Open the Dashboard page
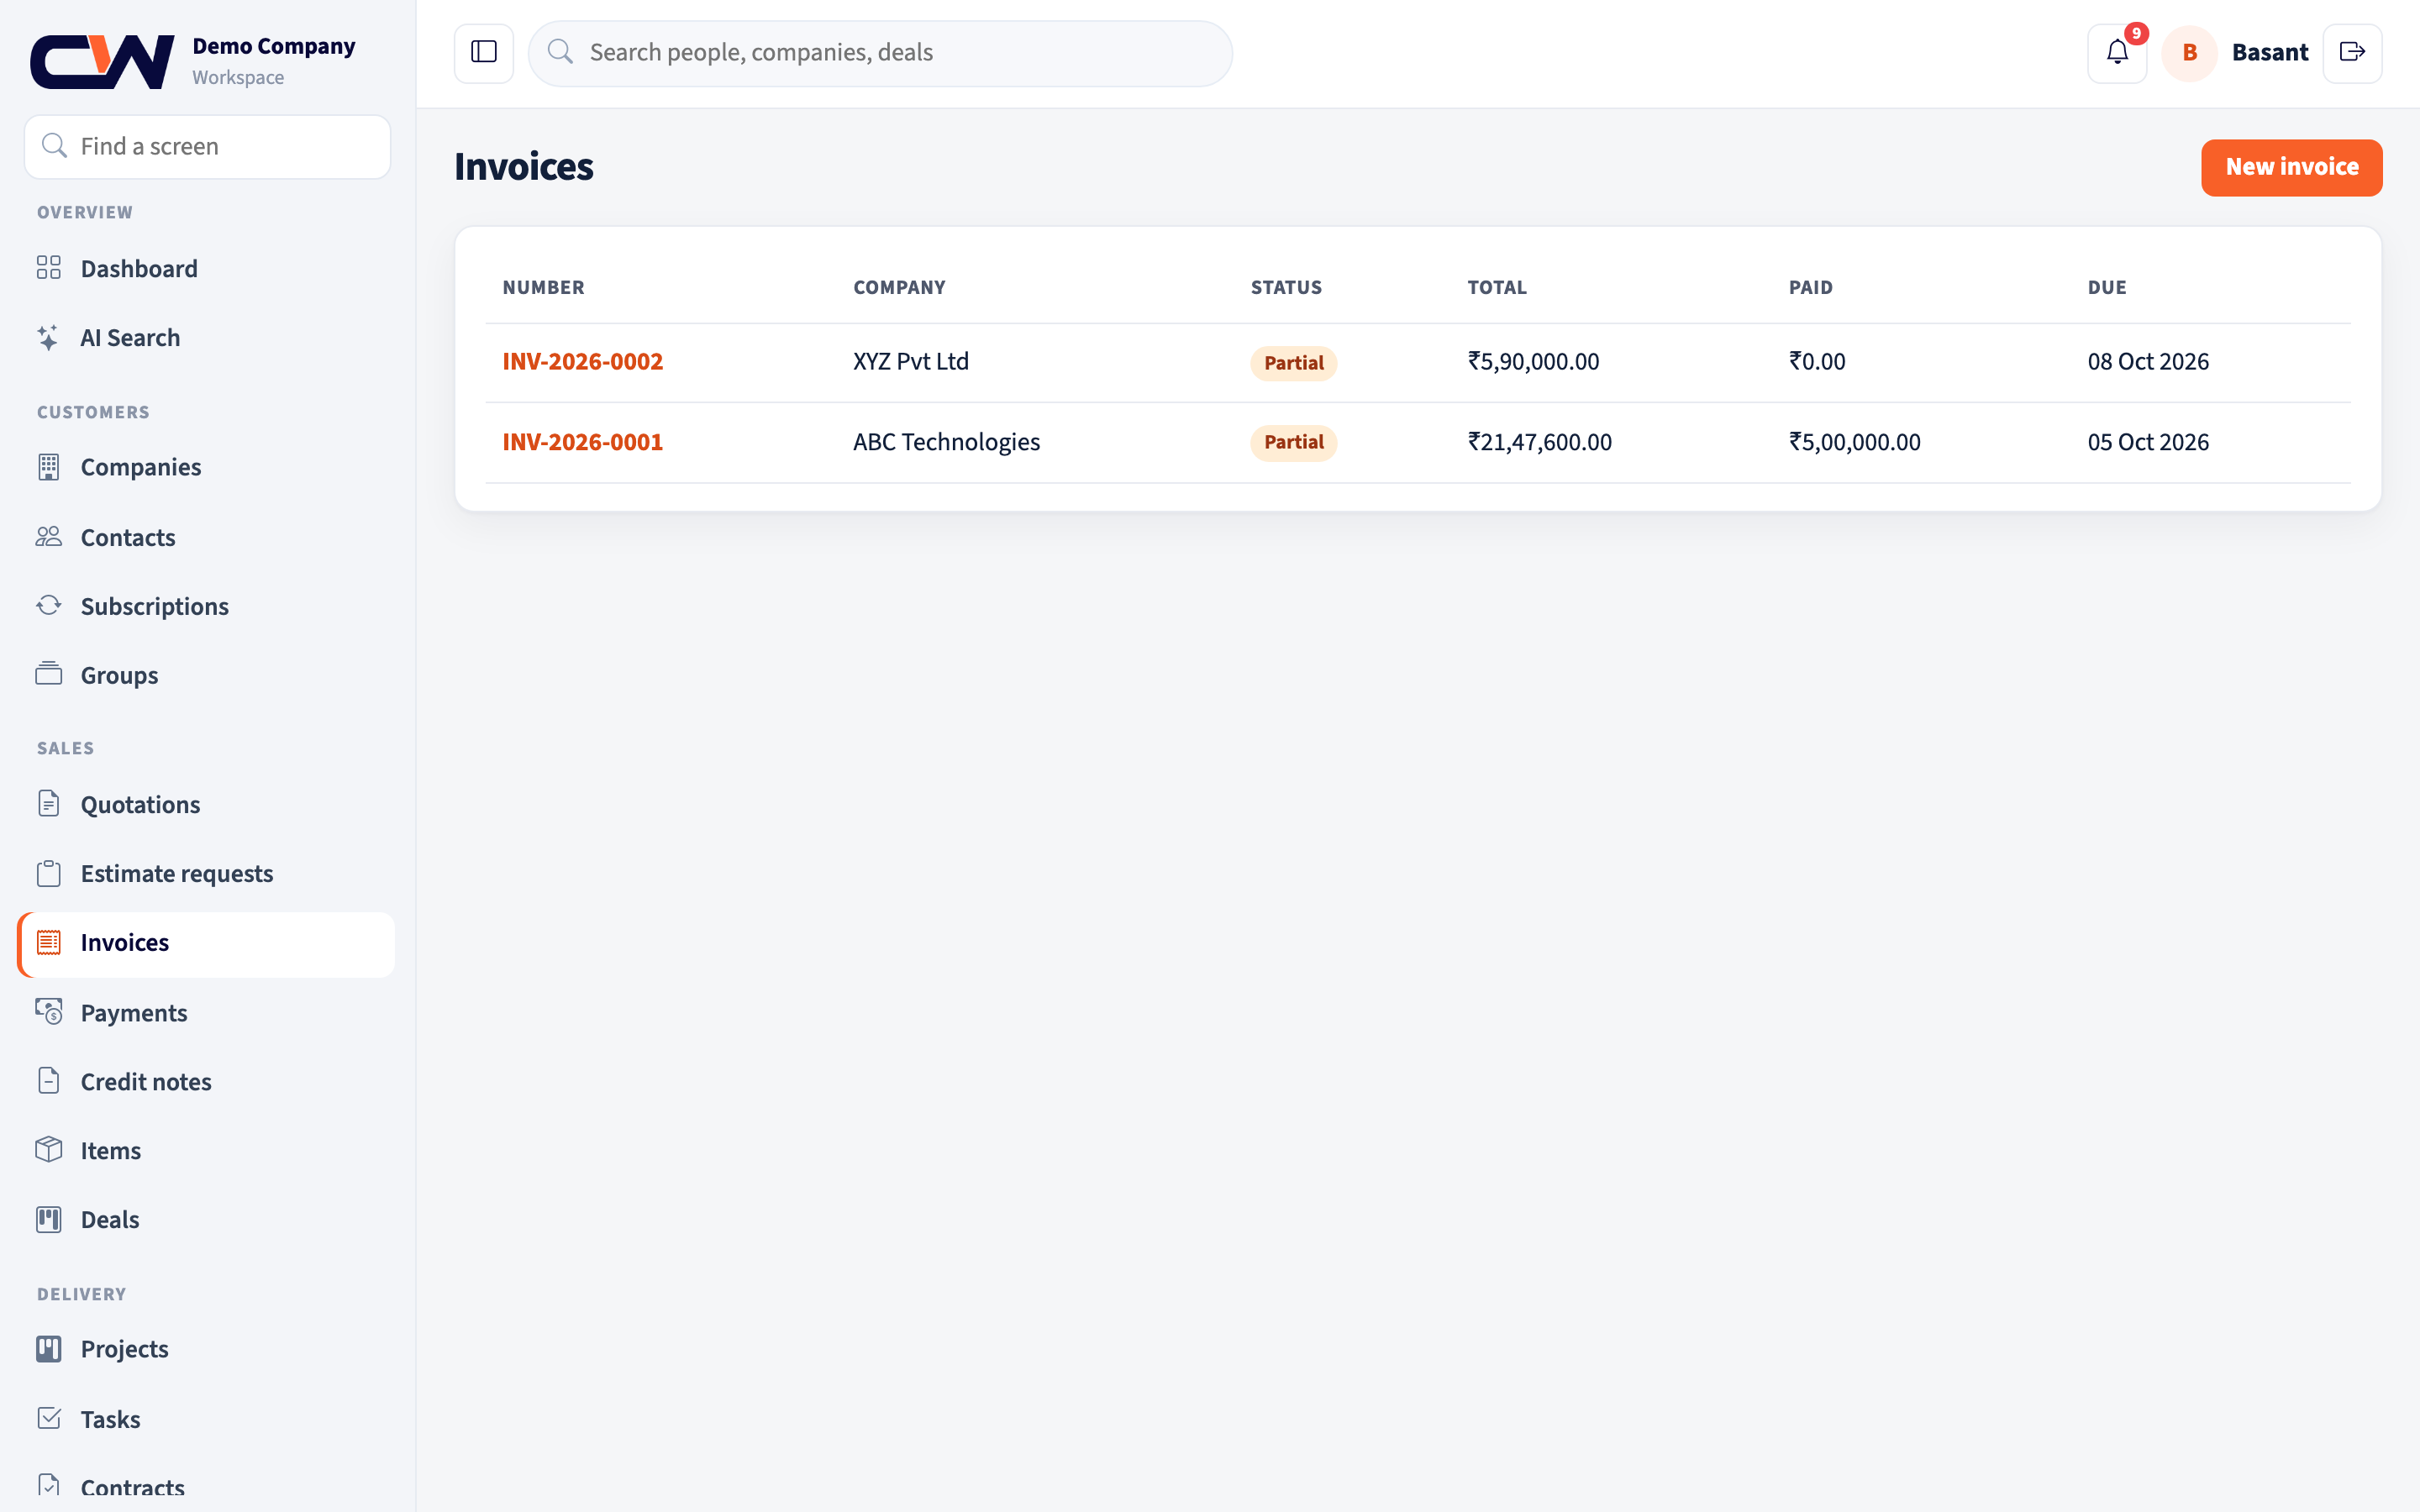This screenshot has height=1512, width=2420. (x=206, y=268)
